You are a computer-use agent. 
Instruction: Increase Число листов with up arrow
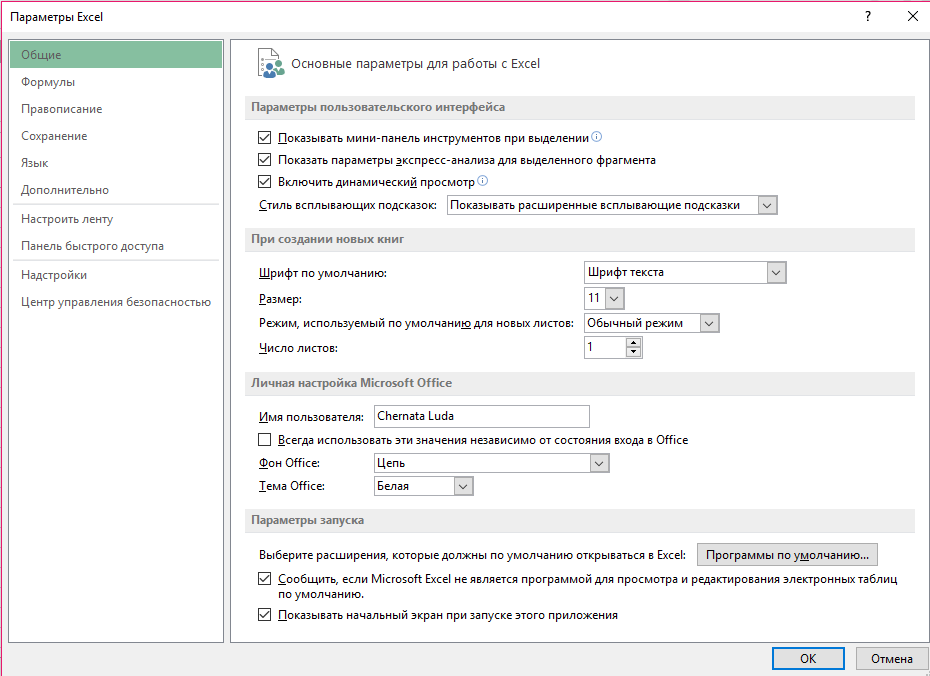pyautogui.click(x=633, y=343)
